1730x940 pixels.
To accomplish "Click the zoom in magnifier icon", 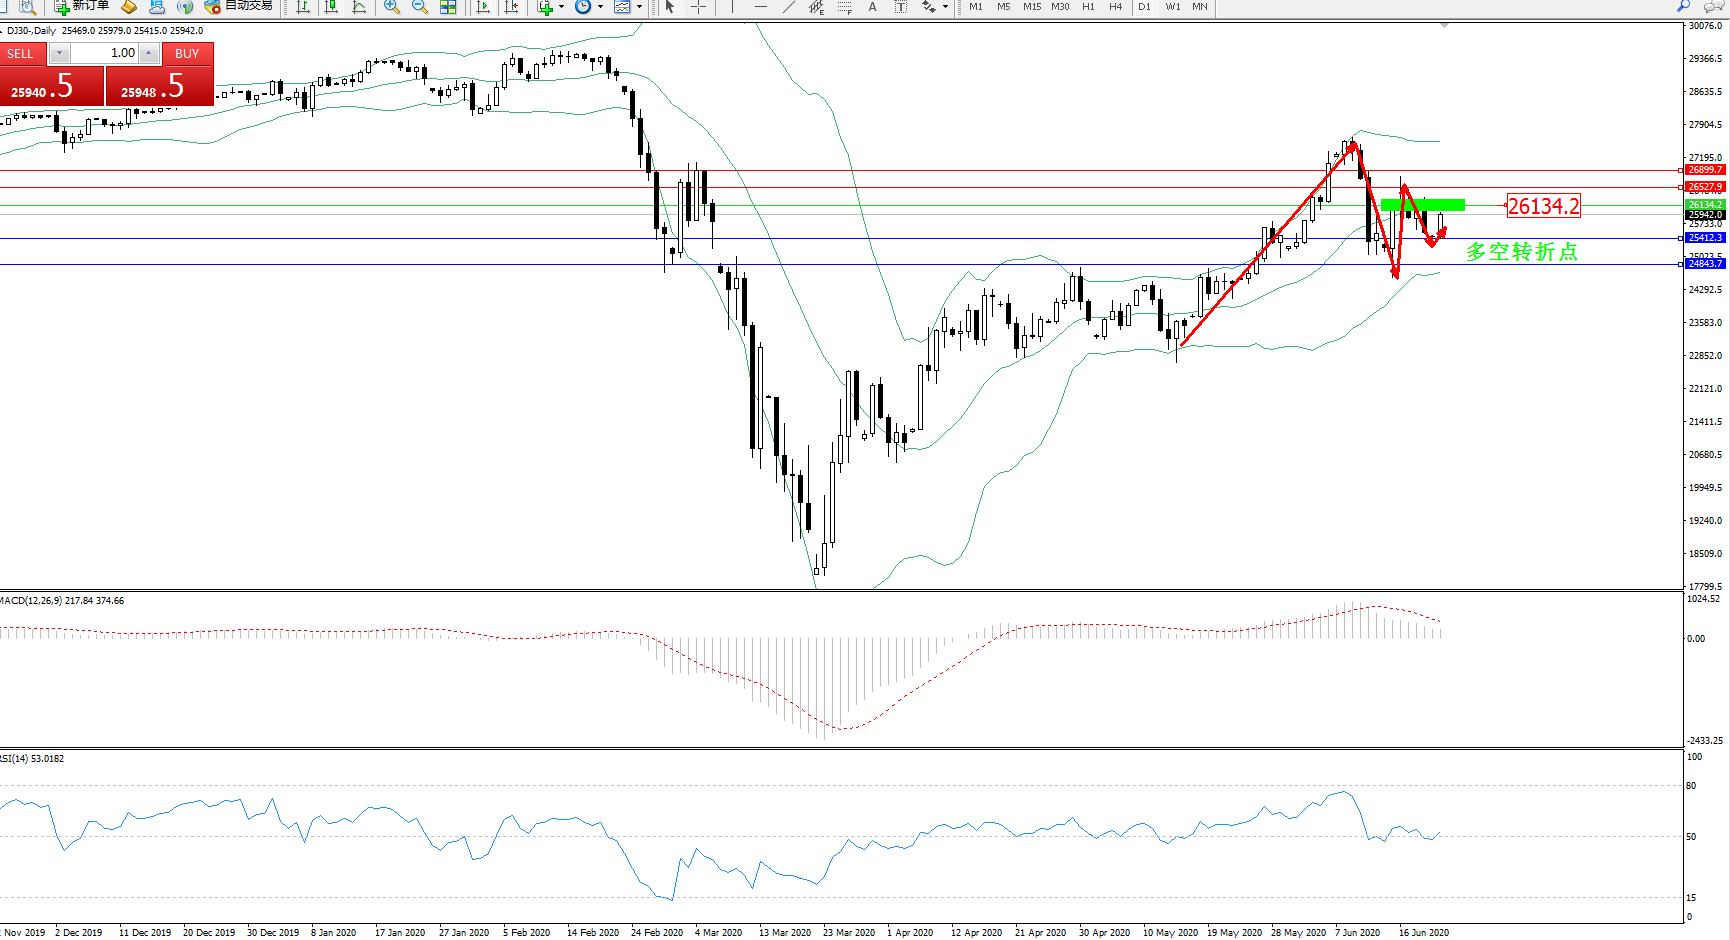I will [x=392, y=7].
